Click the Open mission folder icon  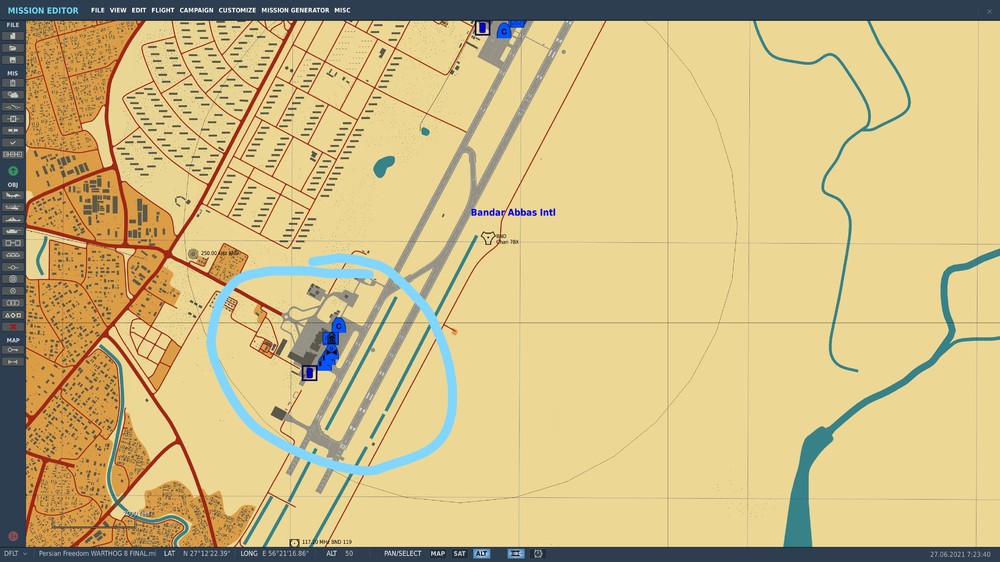[13, 48]
